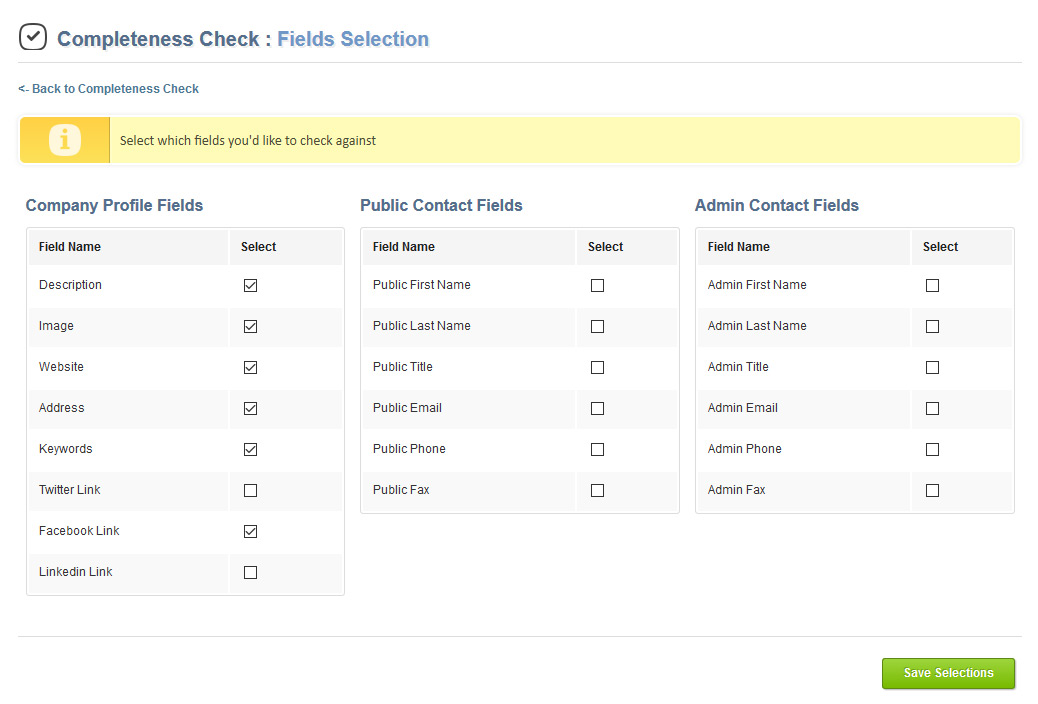Enable the Admin First Name checkbox

coord(932,285)
